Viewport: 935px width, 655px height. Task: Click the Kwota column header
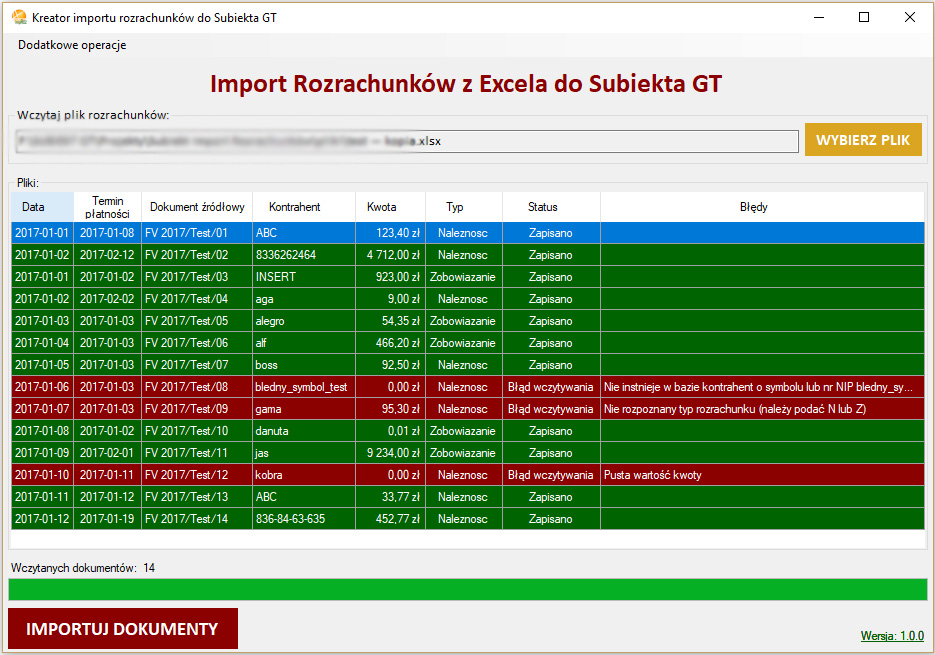(x=381, y=207)
